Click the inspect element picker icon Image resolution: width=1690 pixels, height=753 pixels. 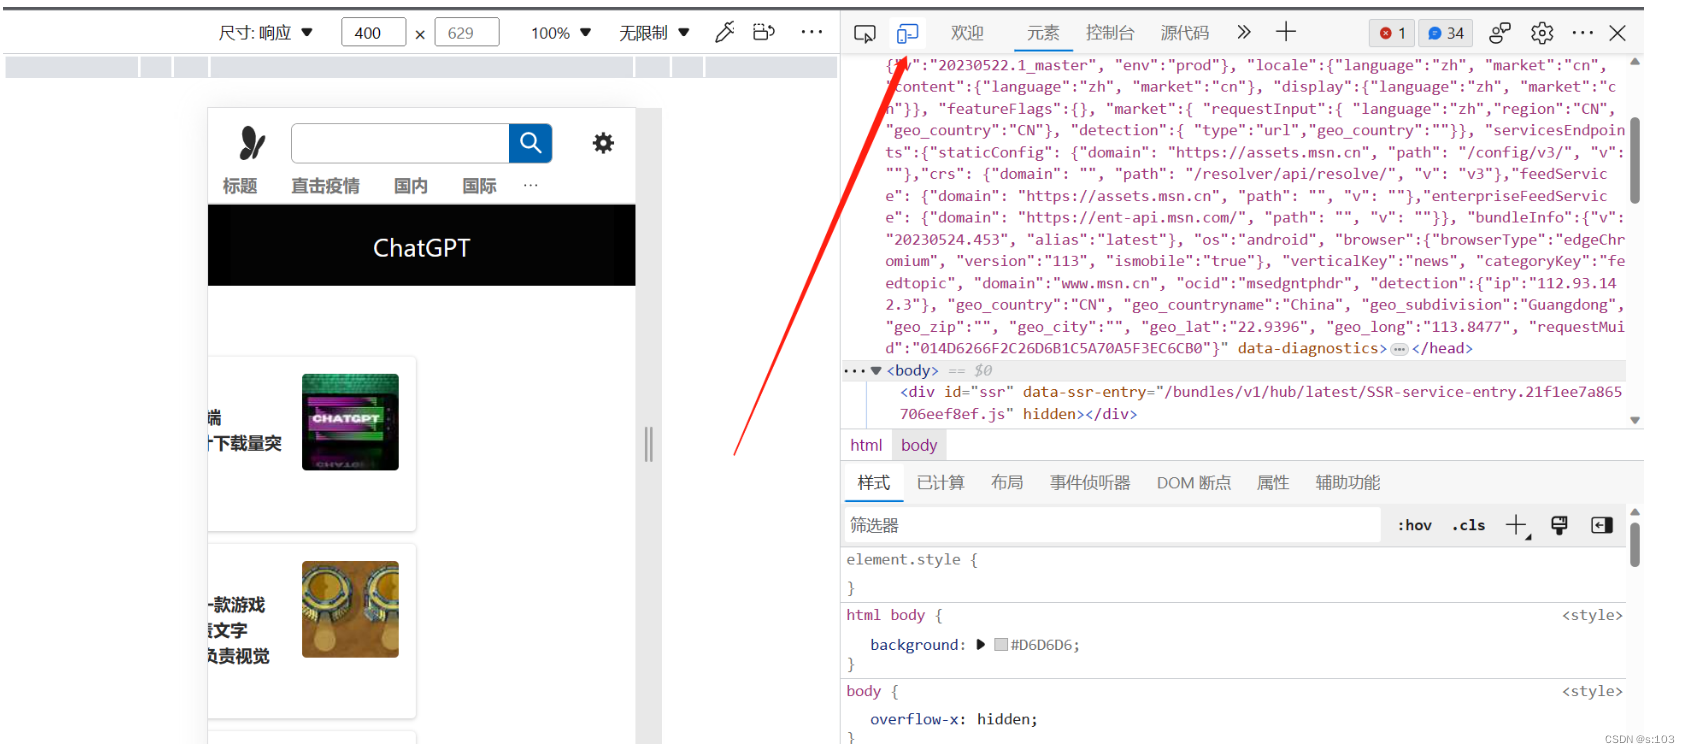(865, 33)
